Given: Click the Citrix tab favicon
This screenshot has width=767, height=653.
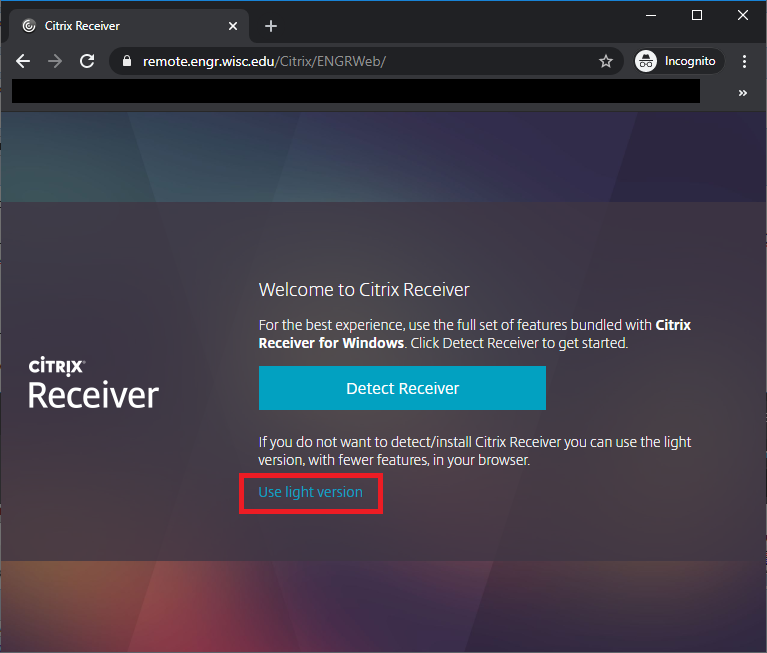Looking at the screenshot, I should coord(29,26).
